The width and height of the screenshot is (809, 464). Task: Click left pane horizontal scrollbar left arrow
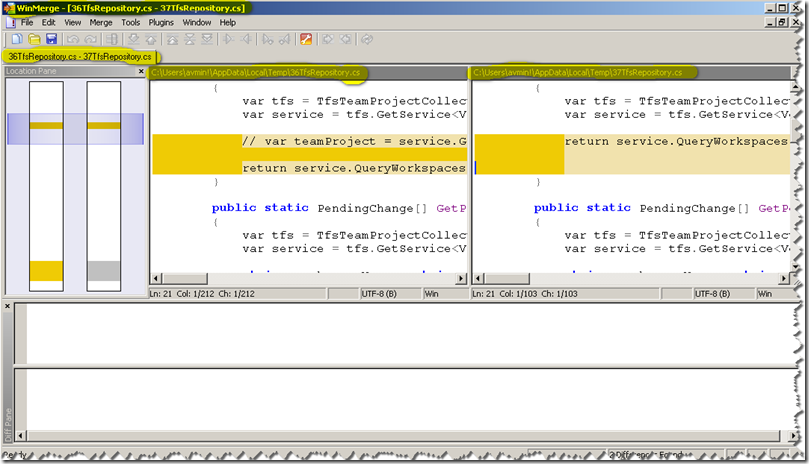coord(156,279)
